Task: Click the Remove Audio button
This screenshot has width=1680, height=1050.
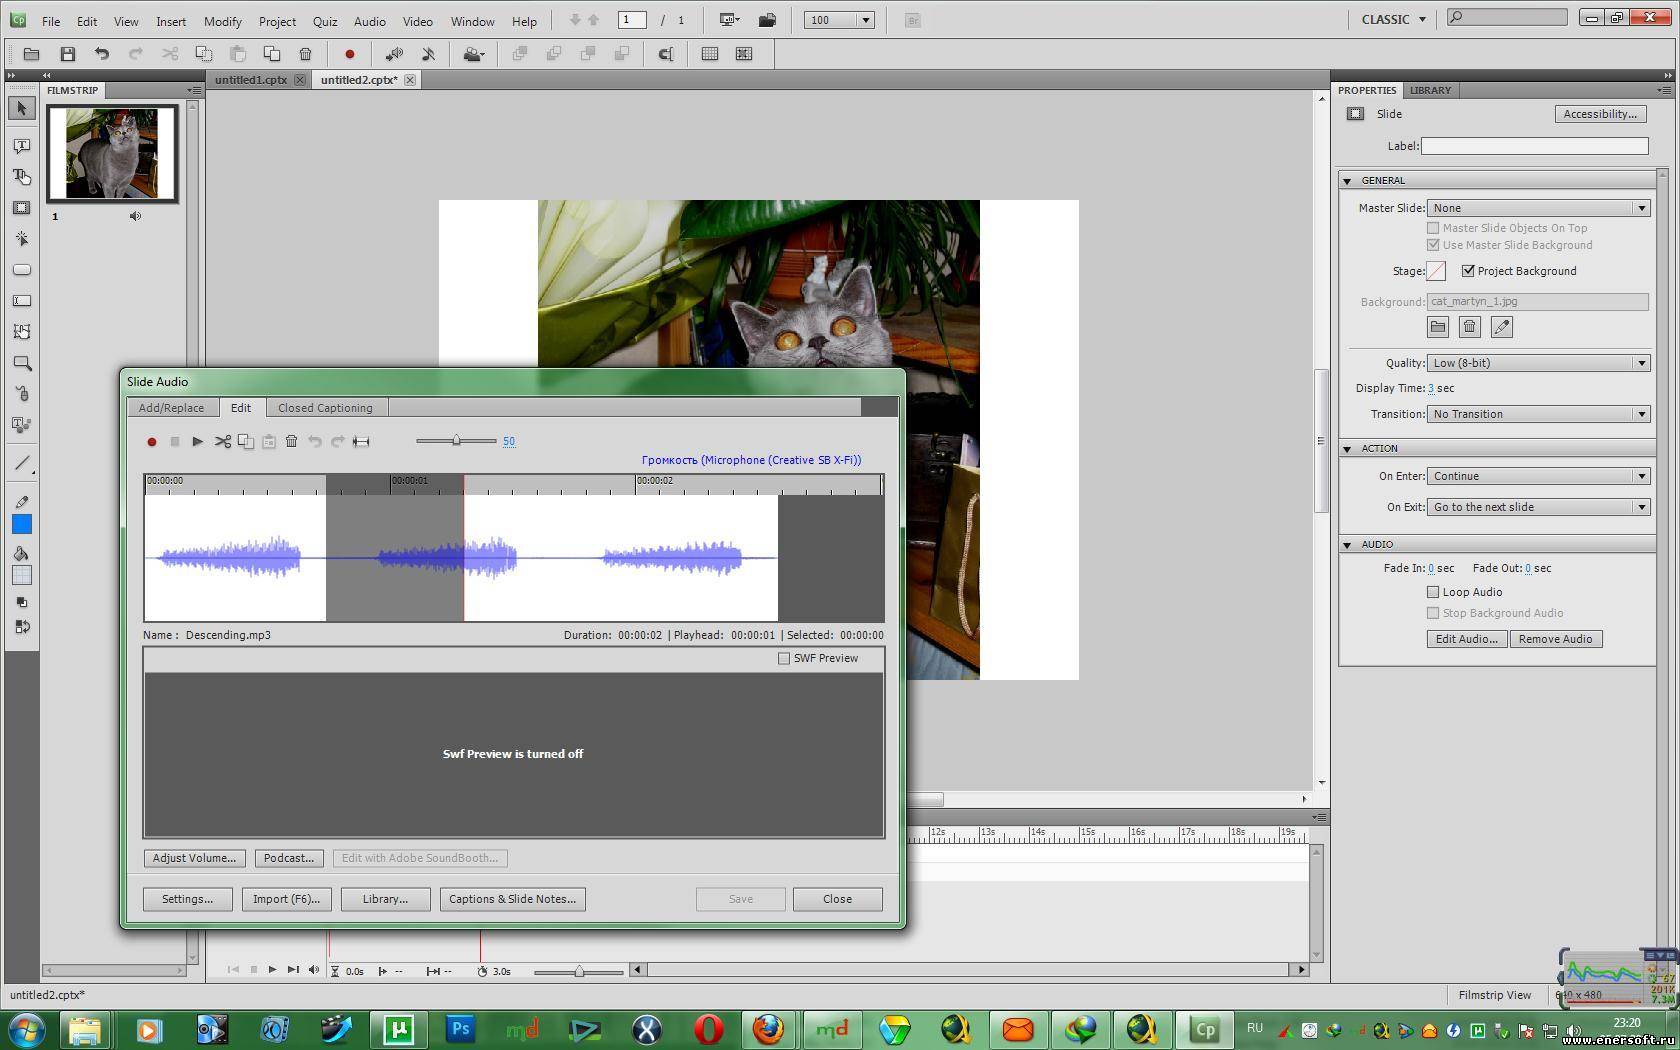Action: pos(1555,639)
